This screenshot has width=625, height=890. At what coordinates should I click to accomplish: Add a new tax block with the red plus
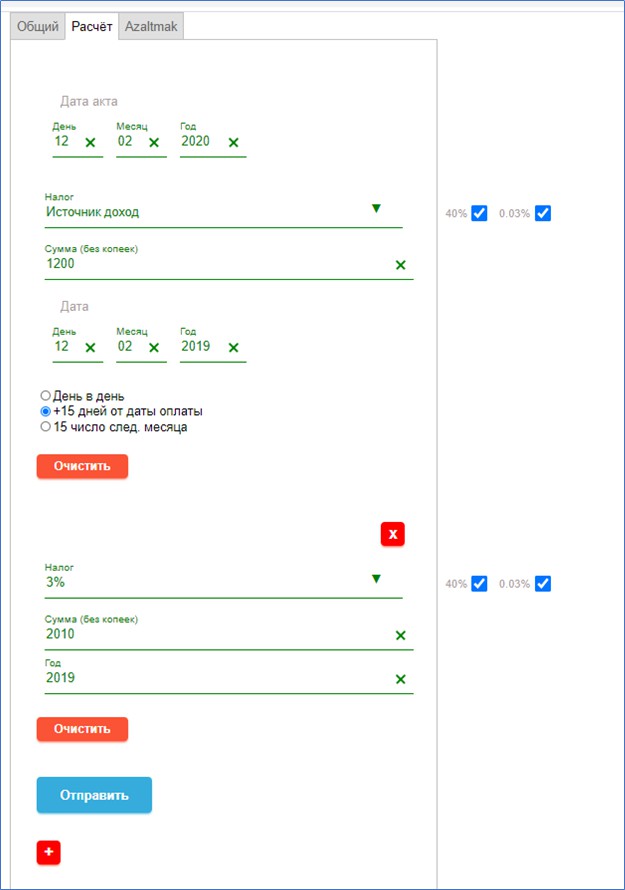pyautogui.click(x=49, y=852)
